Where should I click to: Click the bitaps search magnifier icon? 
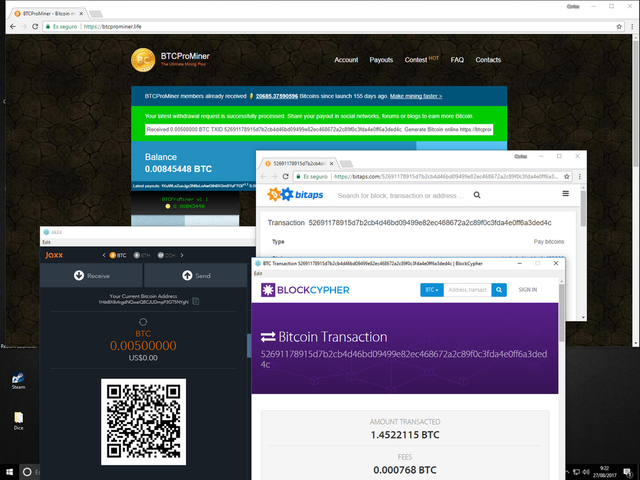point(477,195)
